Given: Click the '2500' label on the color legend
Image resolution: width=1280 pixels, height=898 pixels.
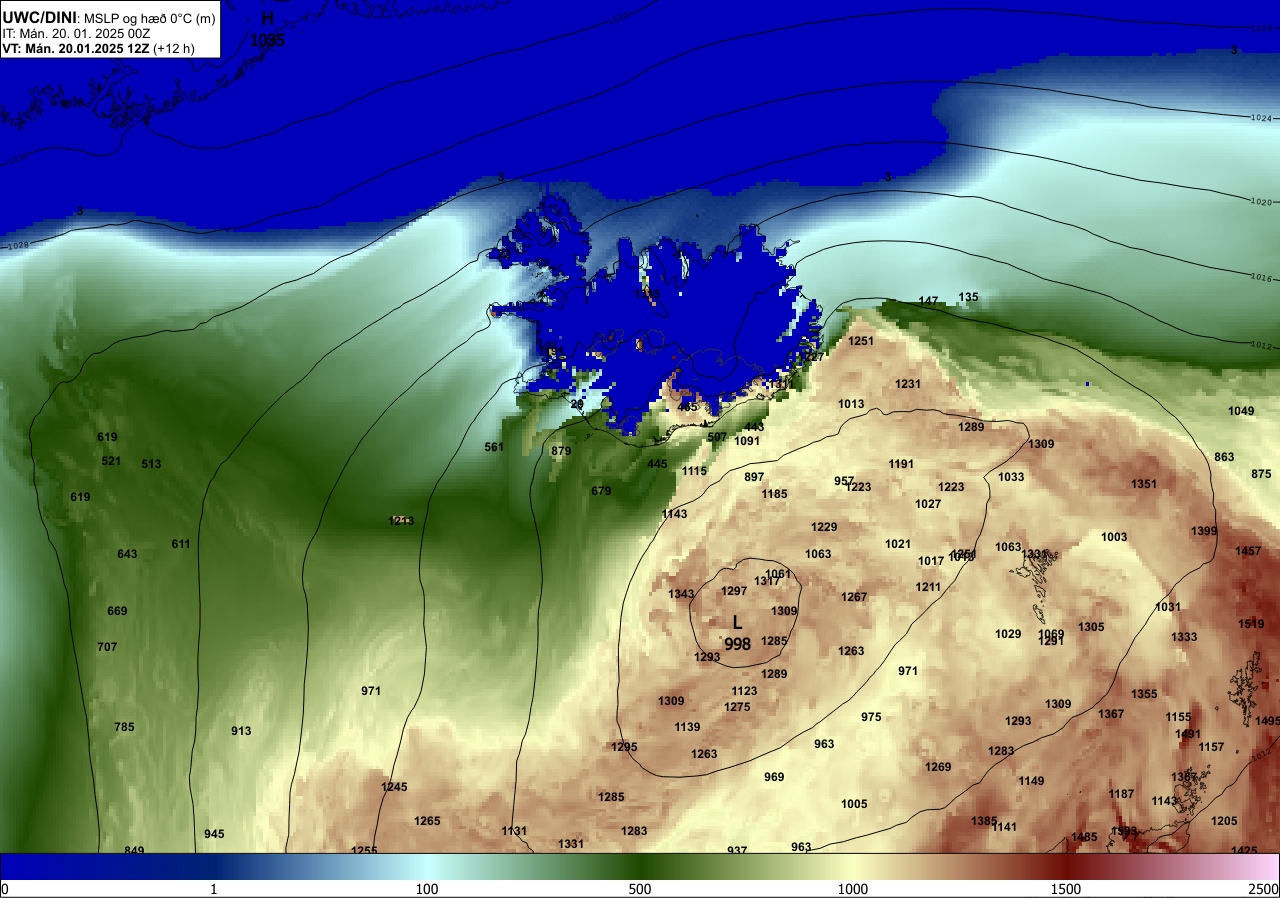Looking at the screenshot, I should pos(1265,889).
